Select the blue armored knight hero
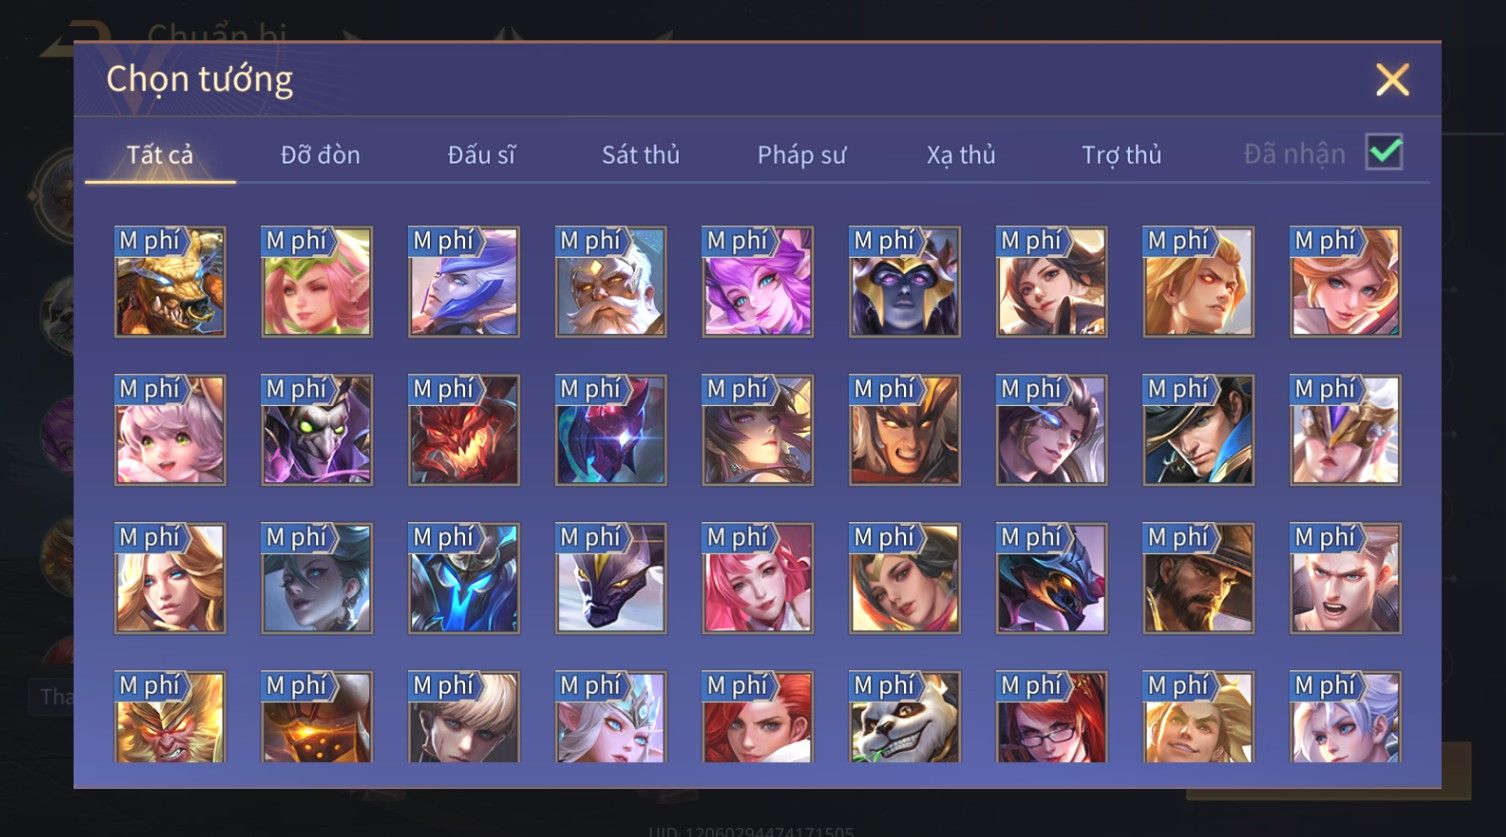This screenshot has height=837, width=1506. click(464, 578)
